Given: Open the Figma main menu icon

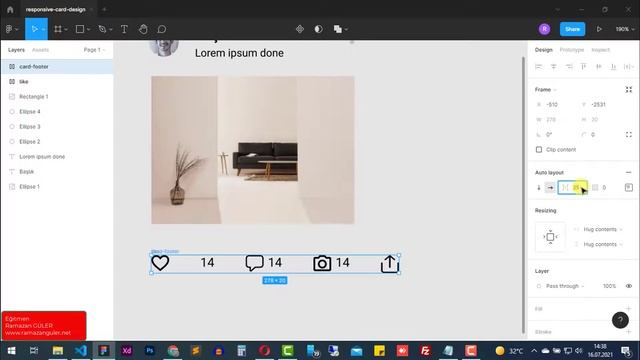Looking at the screenshot, I should tap(9, 29).
